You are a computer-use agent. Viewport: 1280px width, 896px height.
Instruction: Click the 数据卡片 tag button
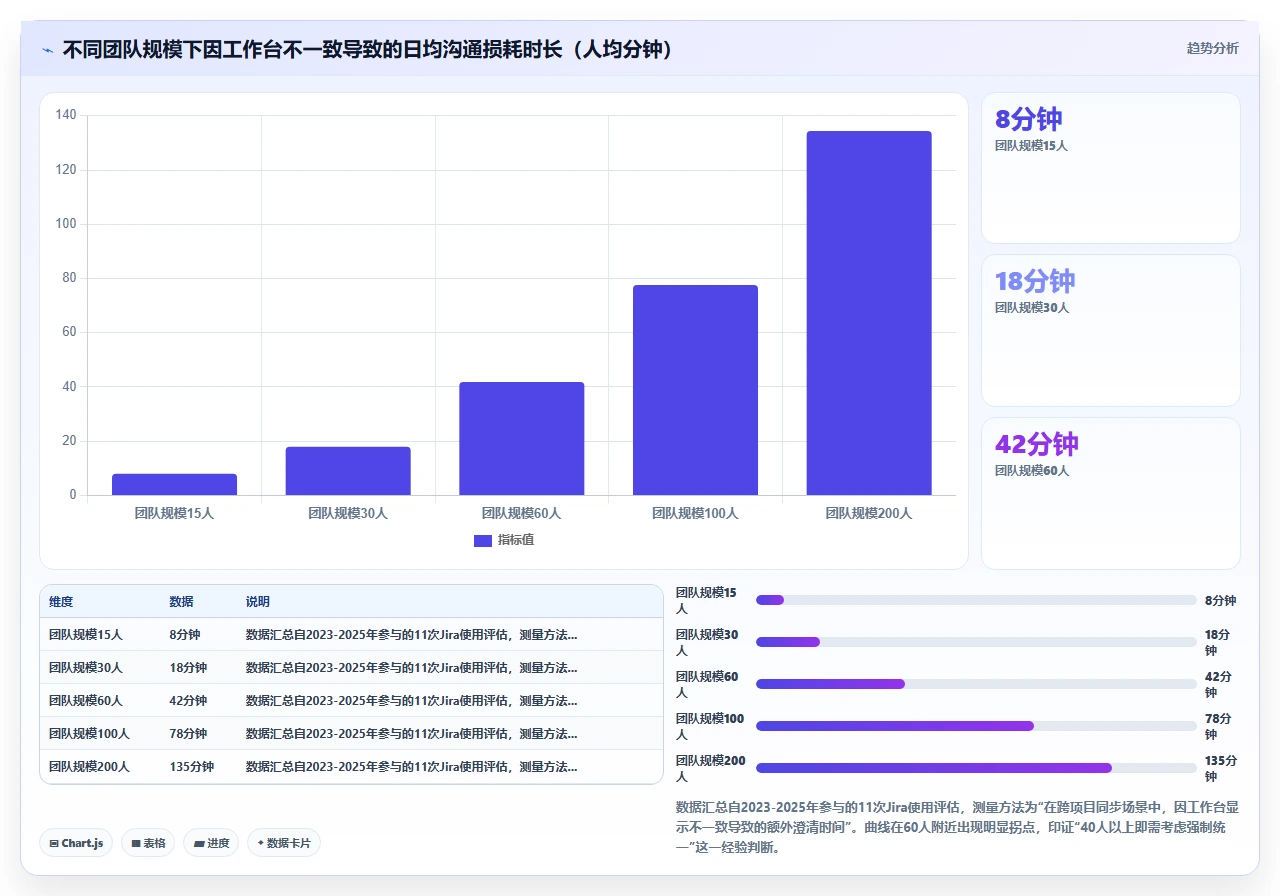(x=284, y=843)
